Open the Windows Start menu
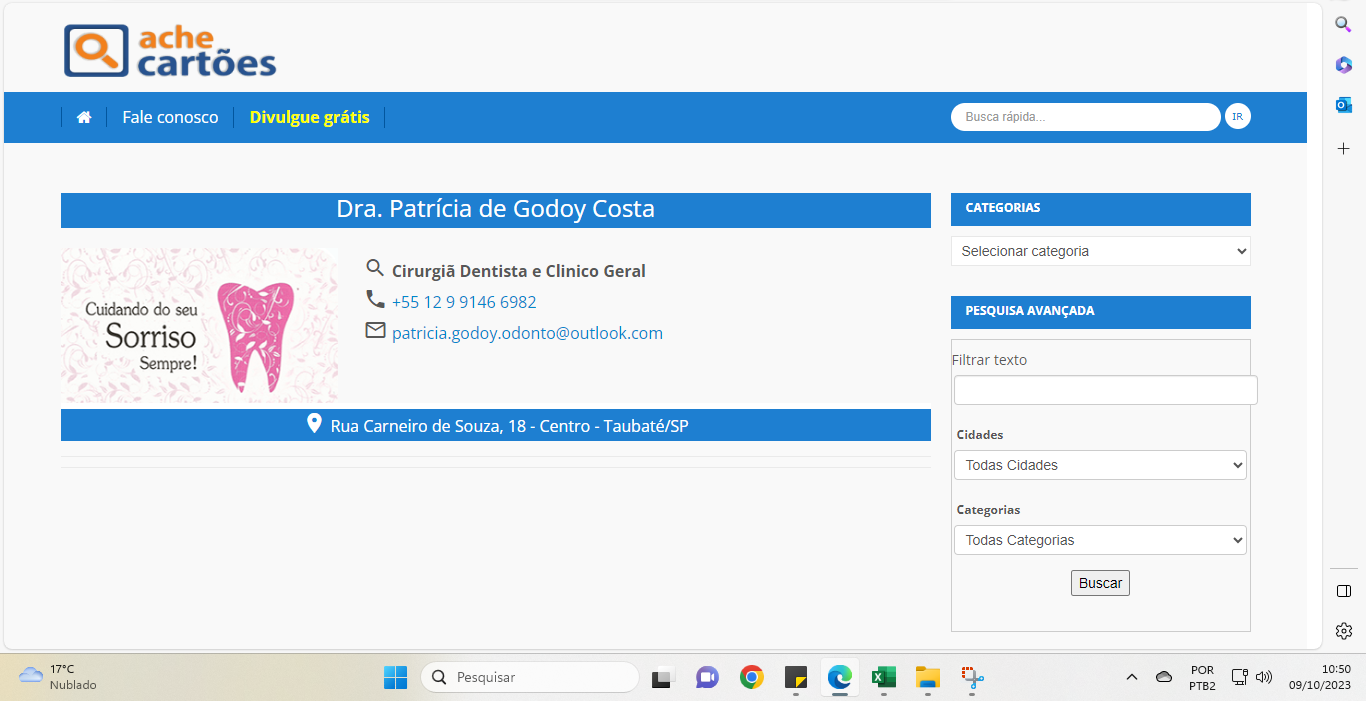This screenshot has width=1366, height=701. pyautogui.click(x=395, y=678)
